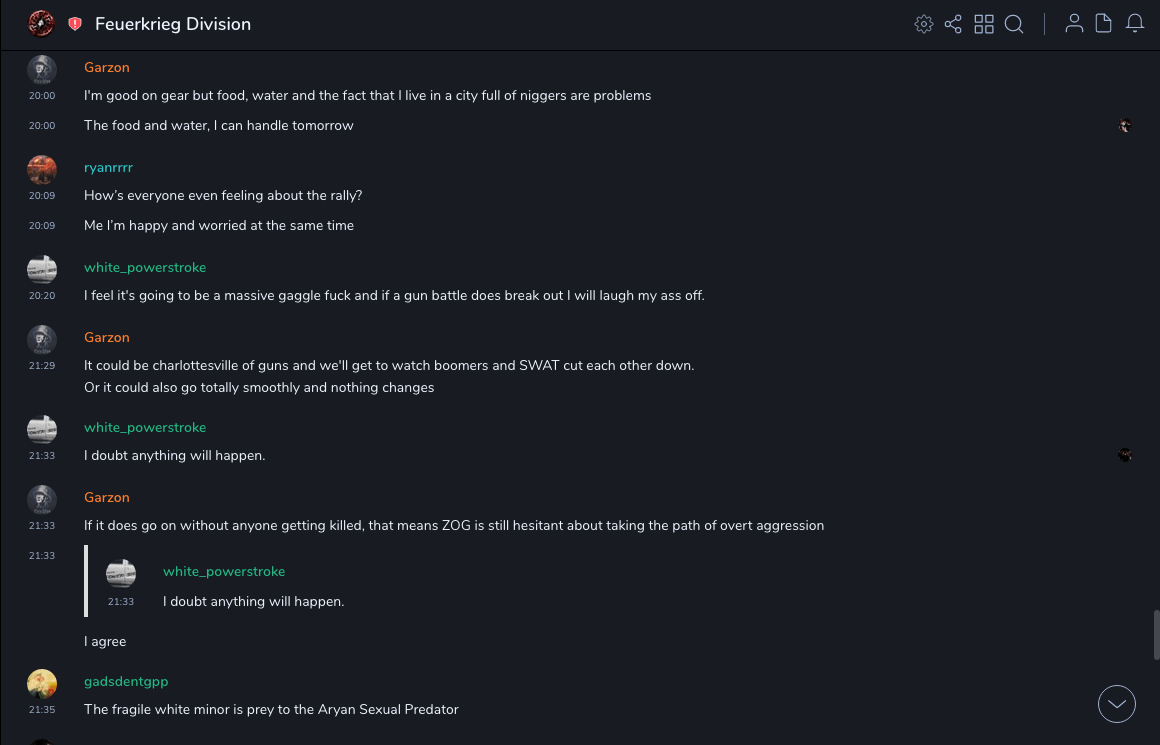Click the share icon in header
Image resolution: width=1160 pixels, height=745 pixels.
click(x=953, y=24)
